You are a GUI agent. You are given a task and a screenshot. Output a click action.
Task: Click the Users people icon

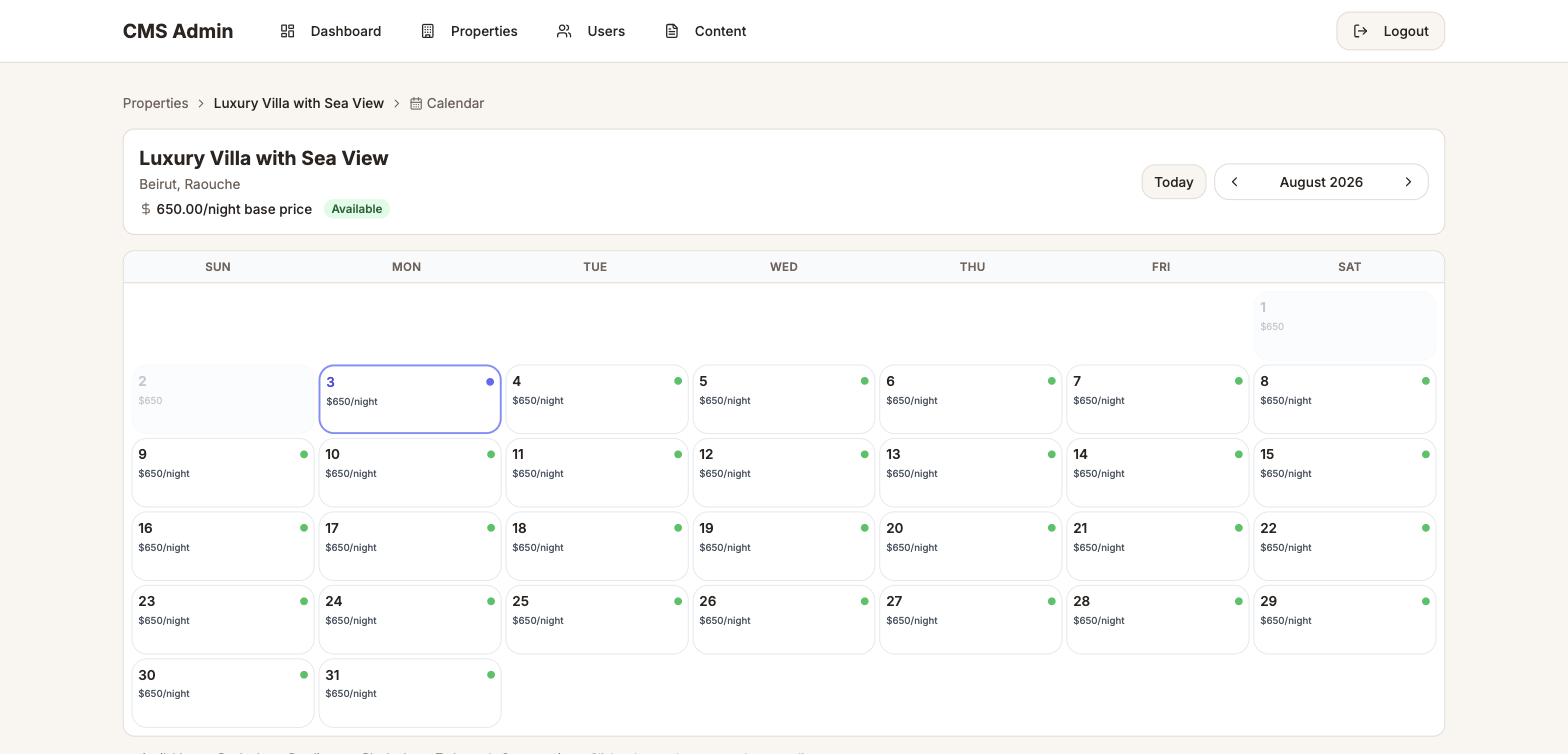564,31
